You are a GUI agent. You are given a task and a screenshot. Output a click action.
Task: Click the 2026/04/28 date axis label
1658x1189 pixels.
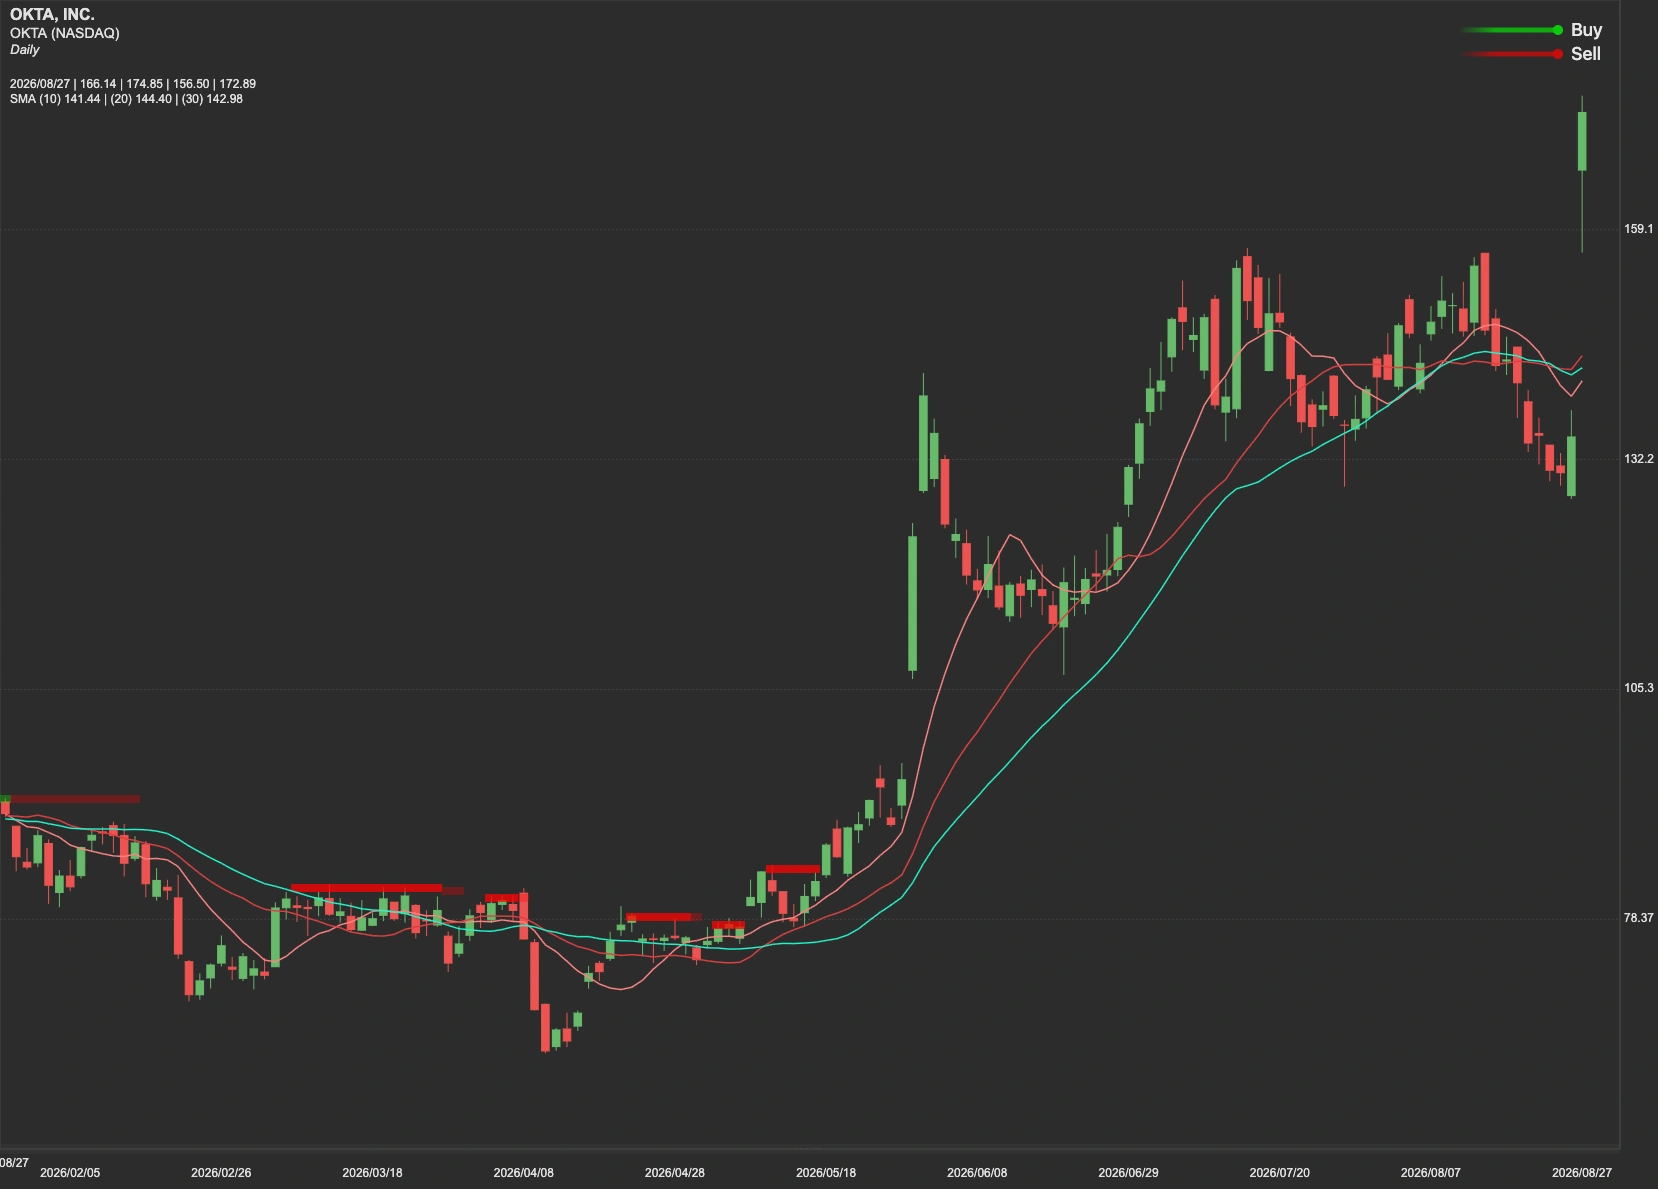point(674,1173)
